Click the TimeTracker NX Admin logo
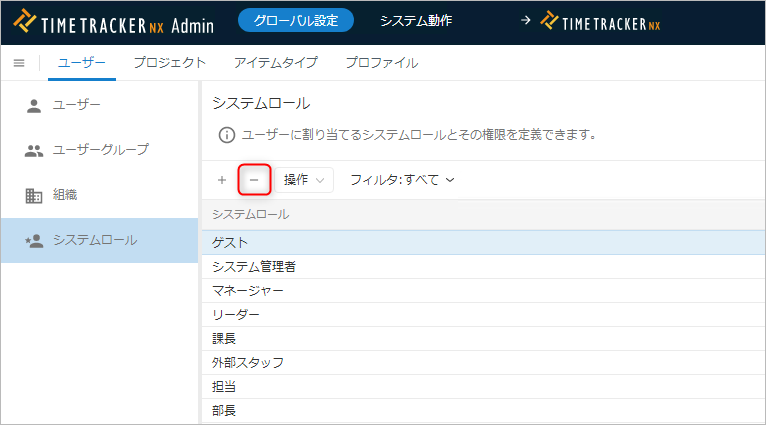Image resolution: width=766 pixels, height=425 pixels. (114, 21)
